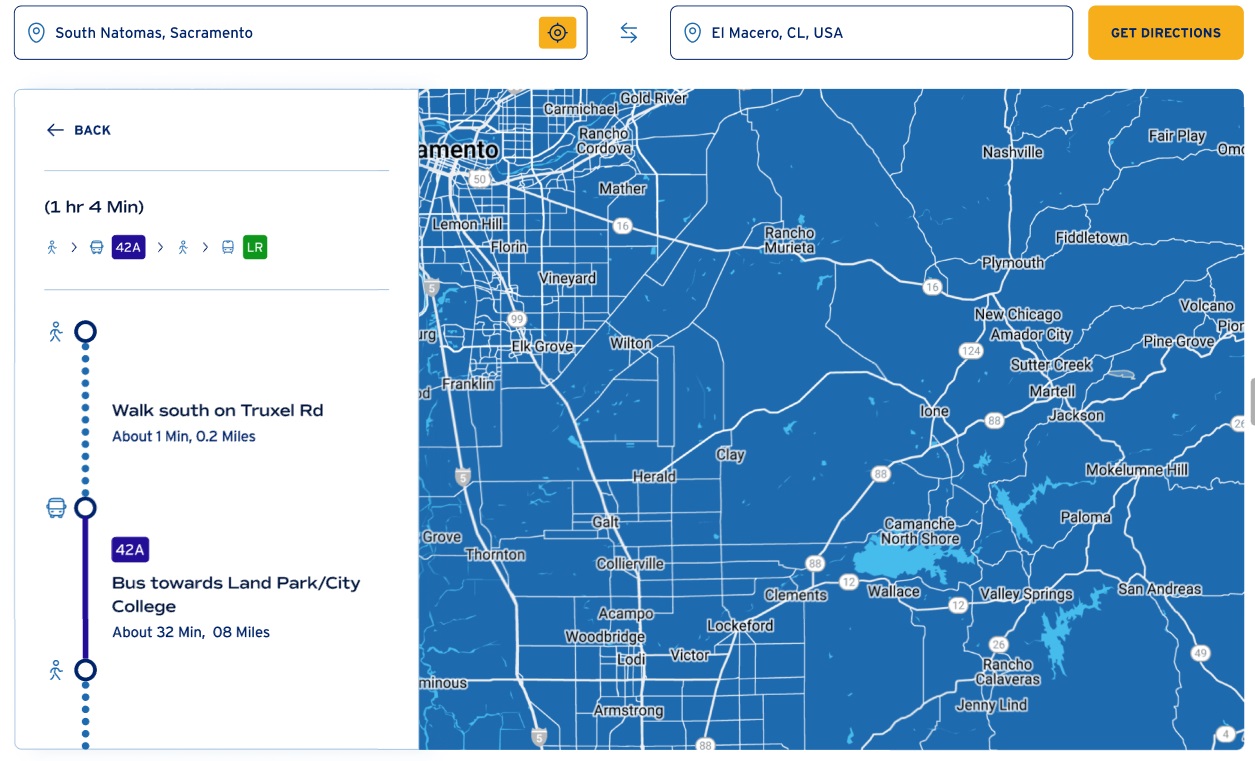Viewport: 1255px width, 761px height.
Task: Edit the South Natomas, Sacramento origin field
Action: coord(290,33)
